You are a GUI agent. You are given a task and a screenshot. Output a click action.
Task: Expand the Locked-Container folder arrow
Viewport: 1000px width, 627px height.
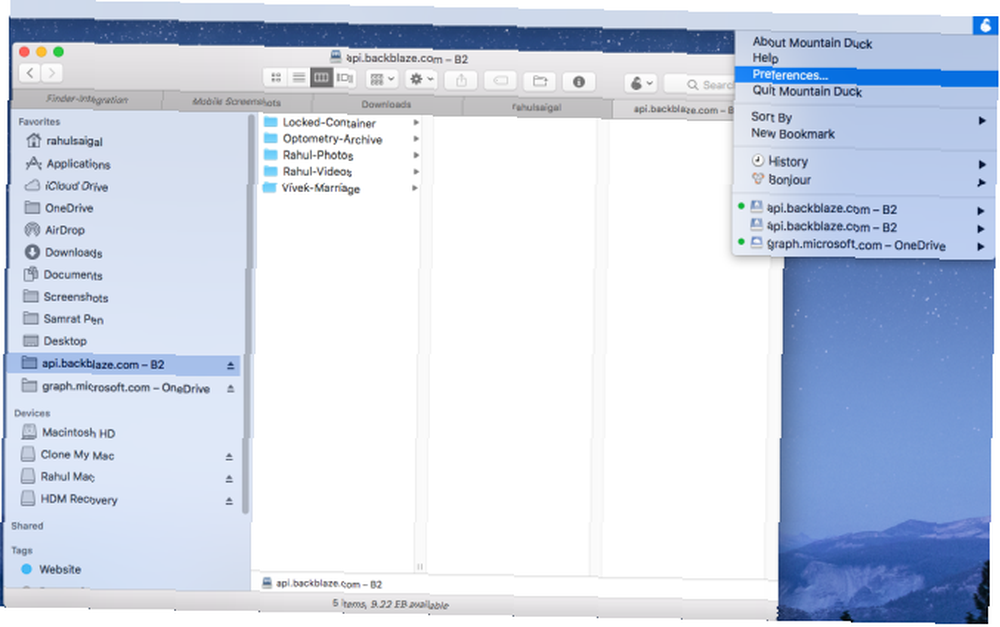pyautogui.click(x=416, y=122)
